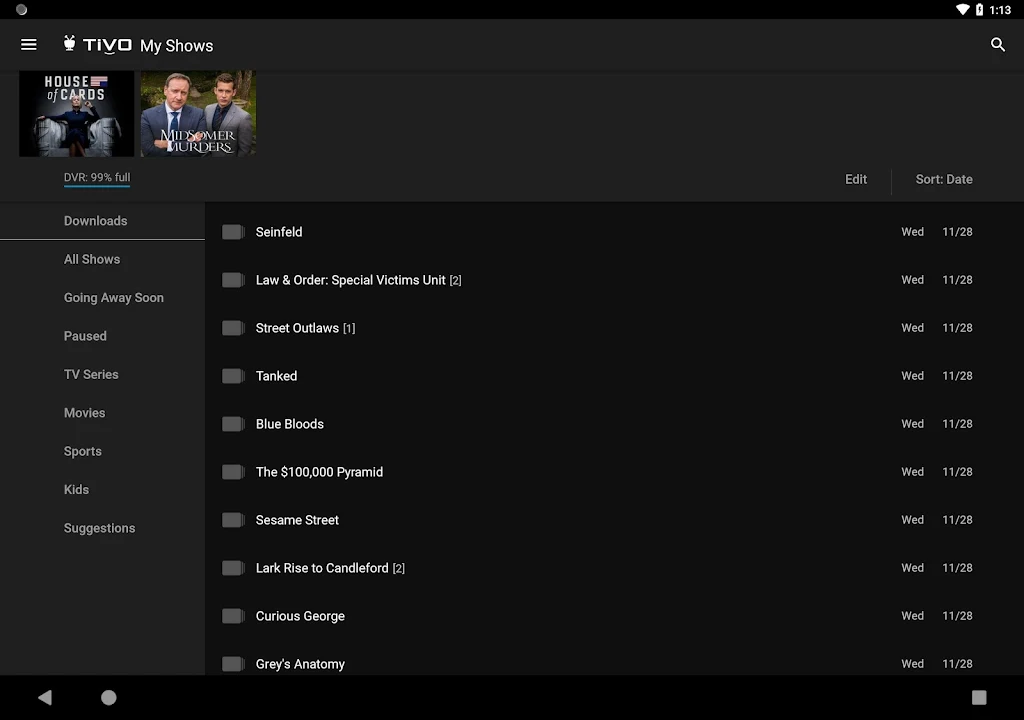Tap the folder icon next to Tanked
Screen dimensions: 1024x720
(233, 376)
